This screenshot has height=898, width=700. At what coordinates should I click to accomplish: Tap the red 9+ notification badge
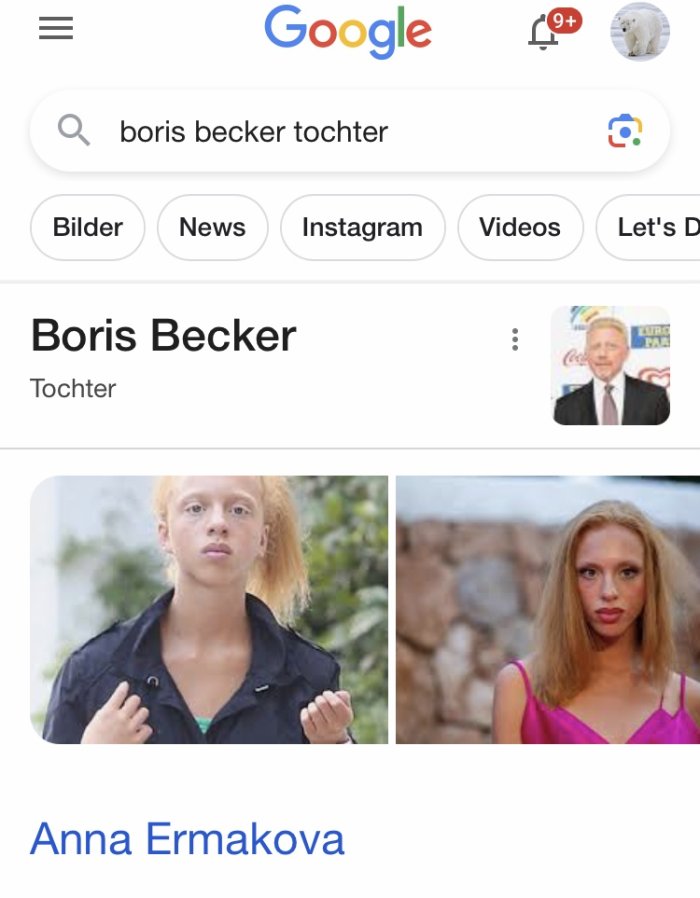[x=564, y=21]
